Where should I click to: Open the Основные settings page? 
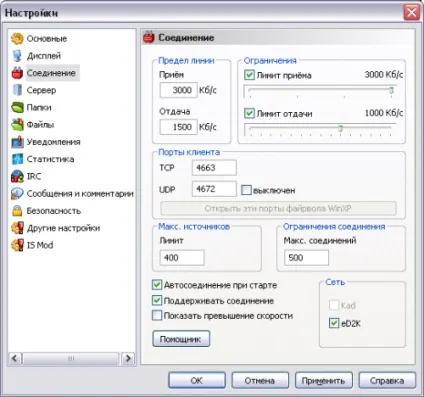tap(47, 39)
